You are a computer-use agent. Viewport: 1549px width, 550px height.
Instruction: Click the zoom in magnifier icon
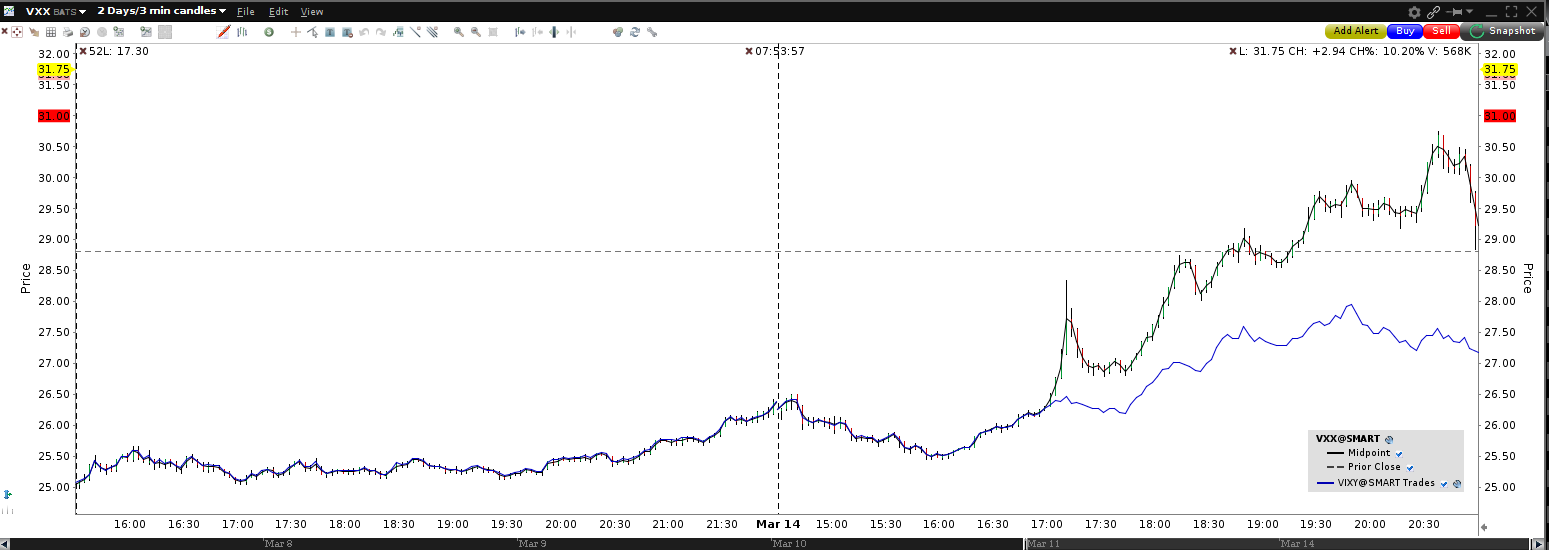(x=459, y=32)
